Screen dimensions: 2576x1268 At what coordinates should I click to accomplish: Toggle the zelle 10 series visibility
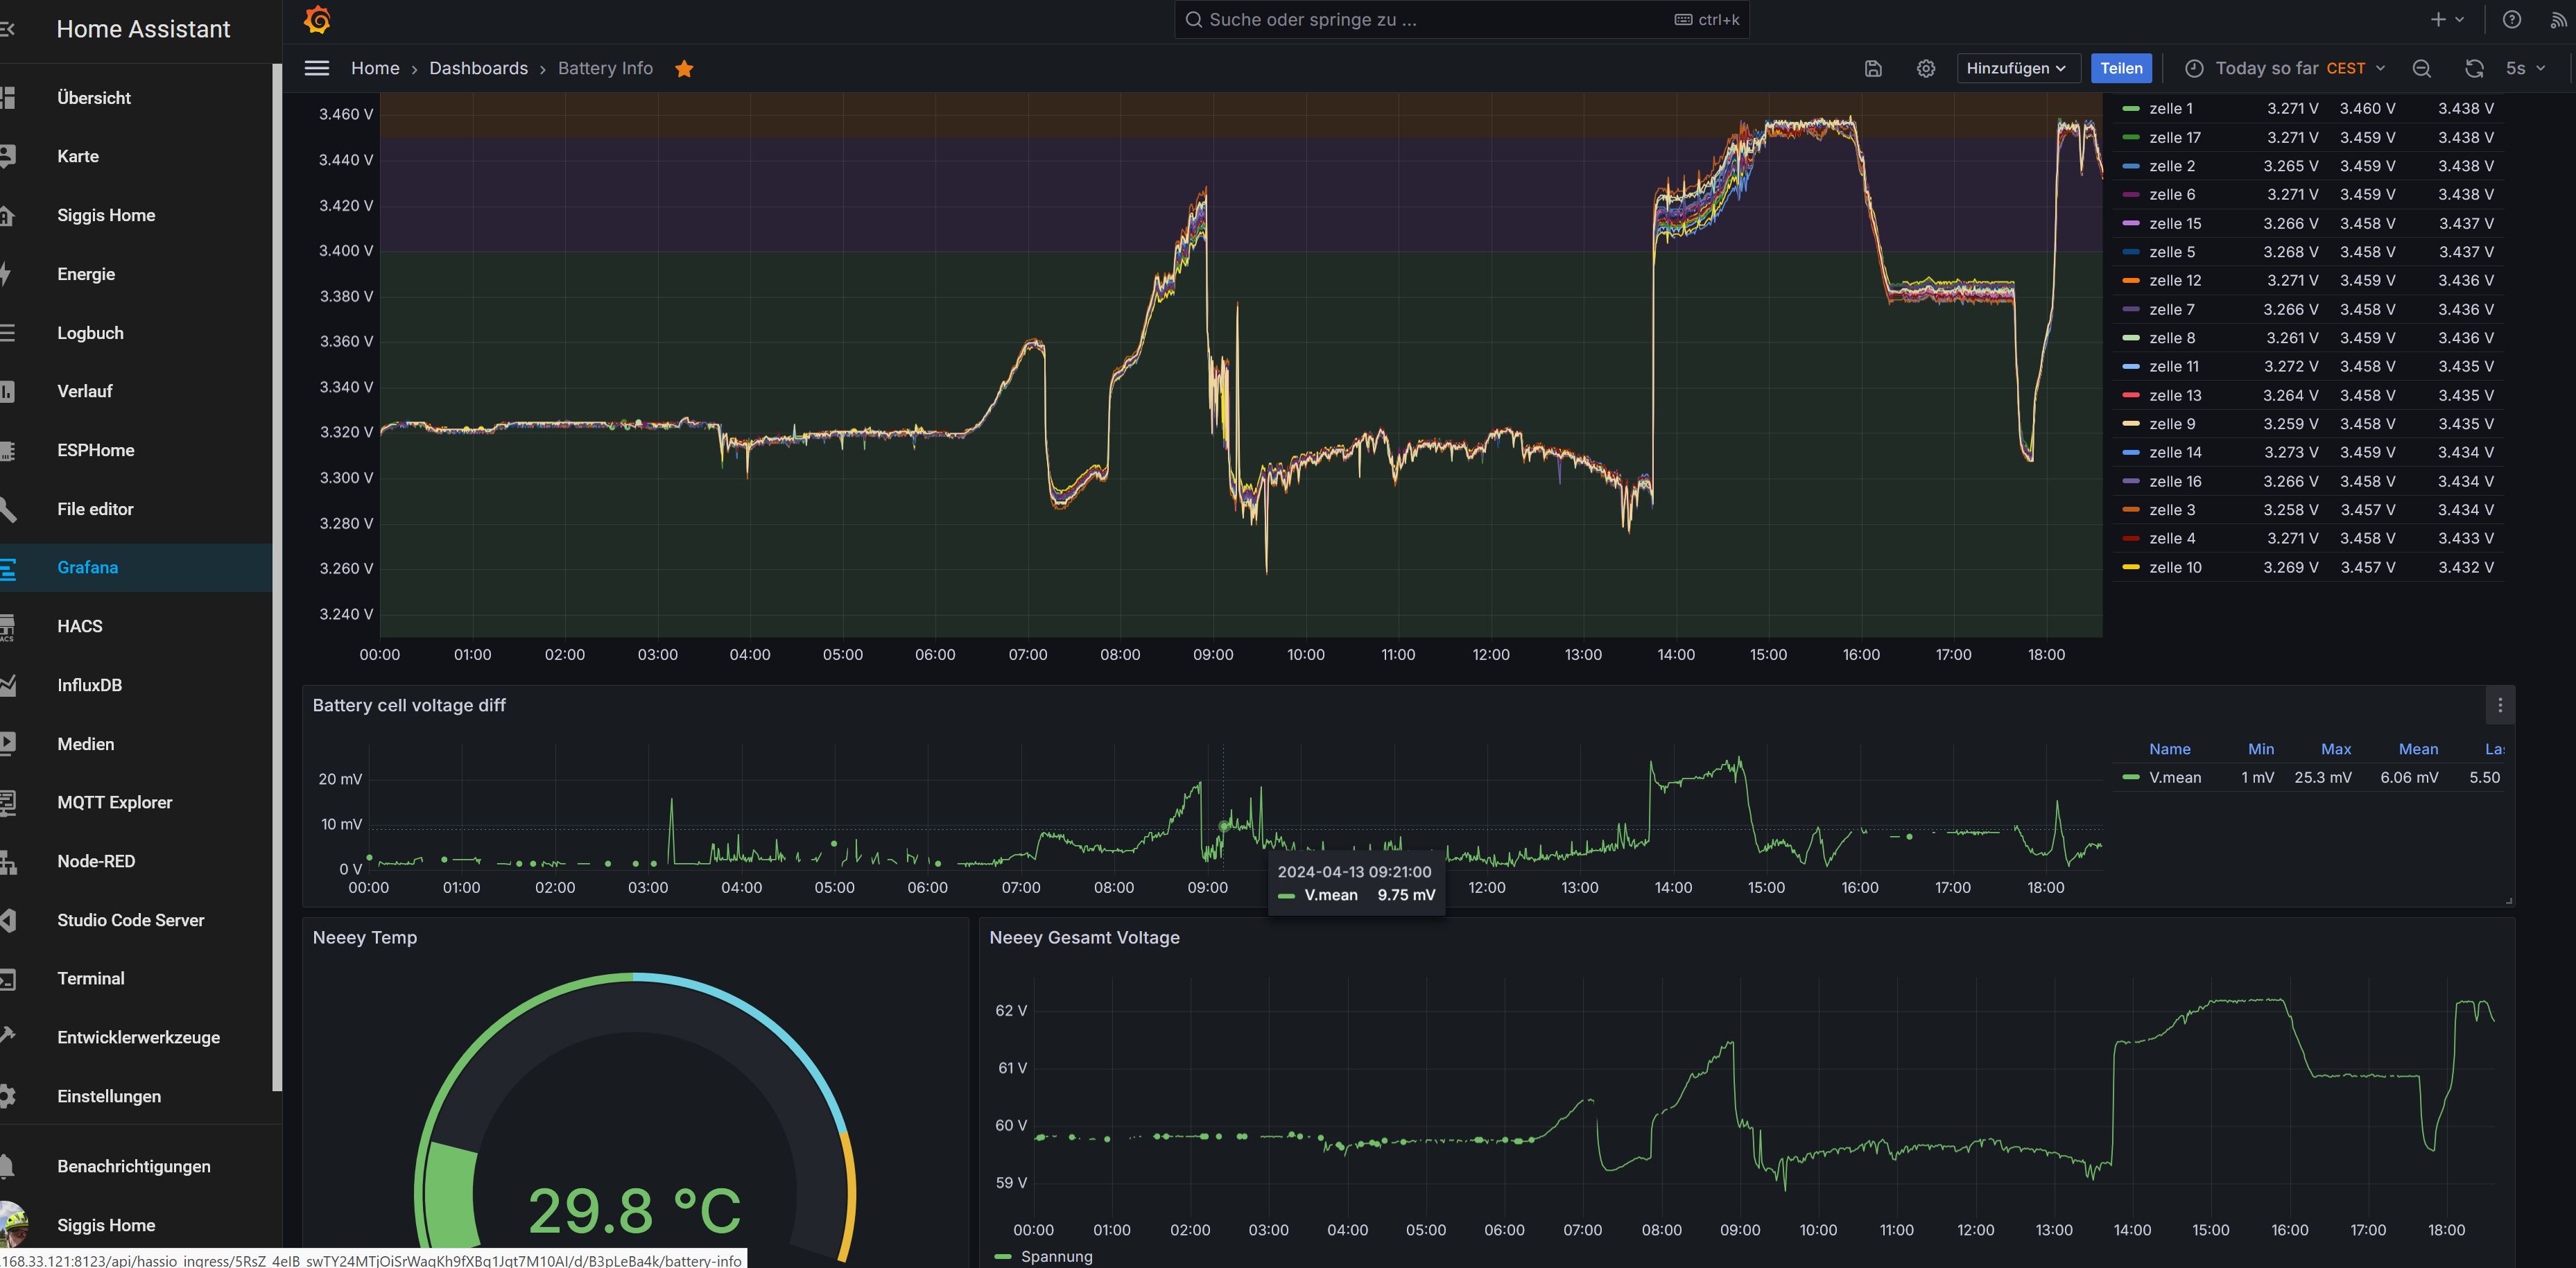[x=2174, y=568]
